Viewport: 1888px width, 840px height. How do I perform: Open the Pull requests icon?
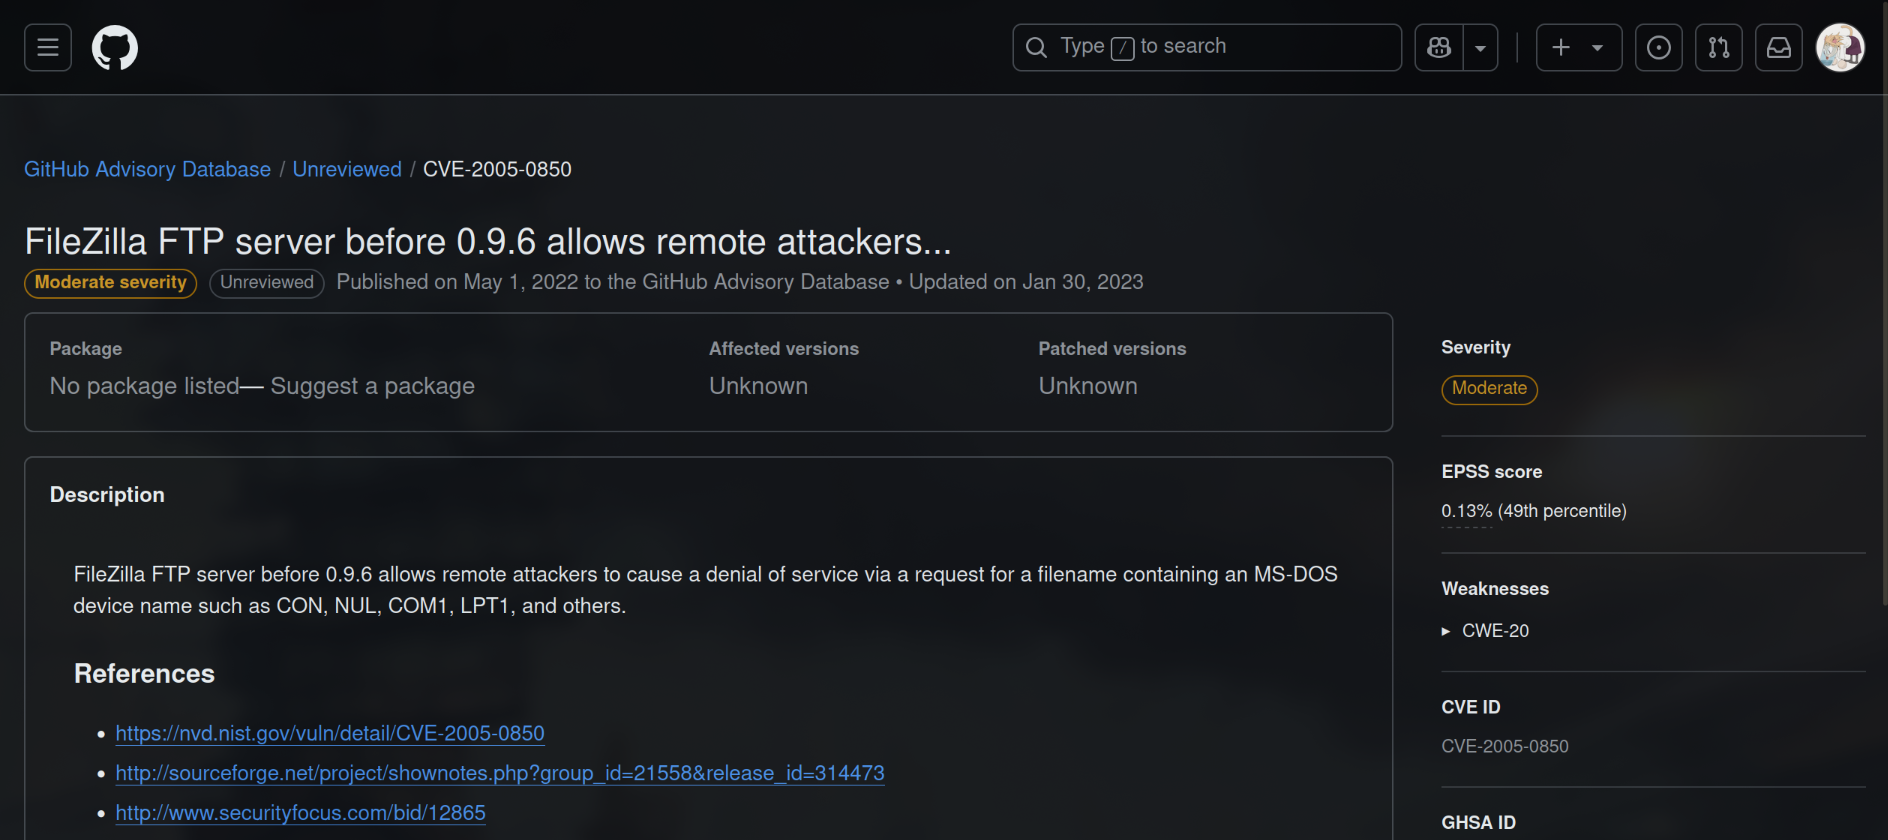1719,48
